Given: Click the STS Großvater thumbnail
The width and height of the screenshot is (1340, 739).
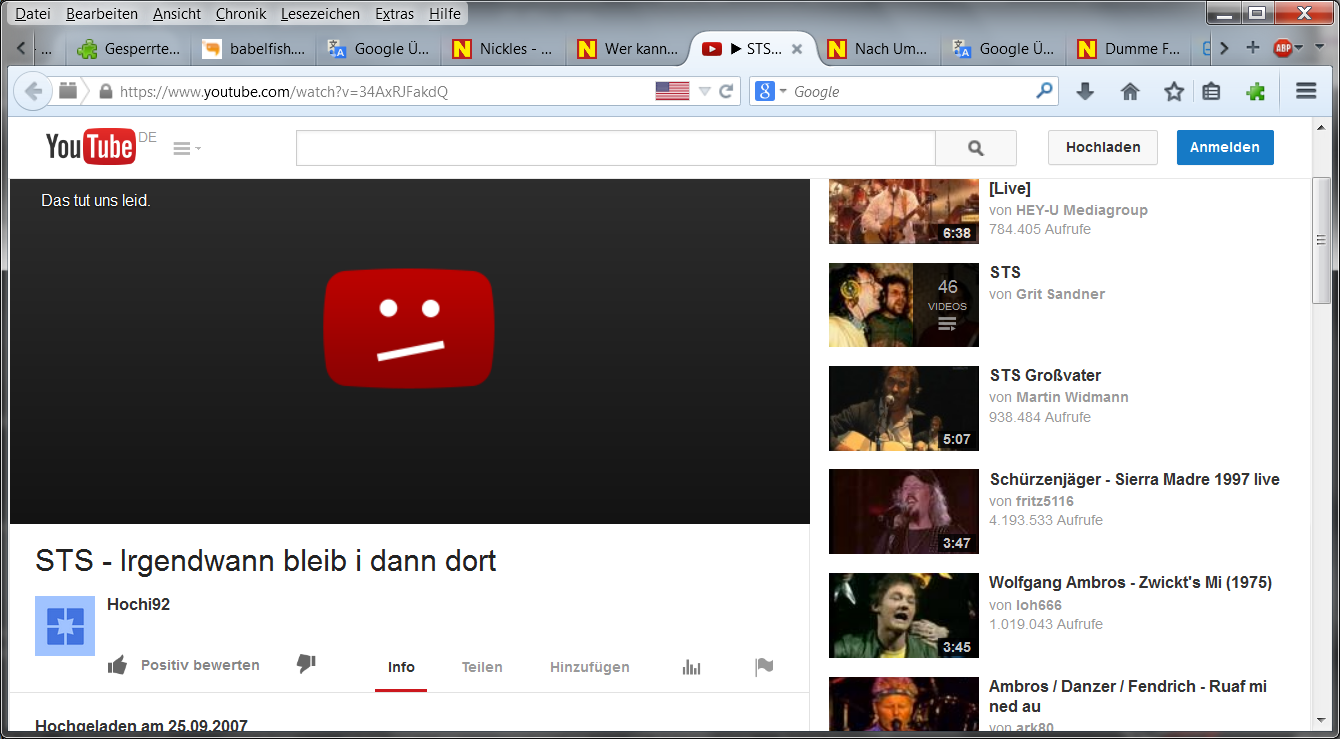Looking at the screenshot, I should point(904,408).
